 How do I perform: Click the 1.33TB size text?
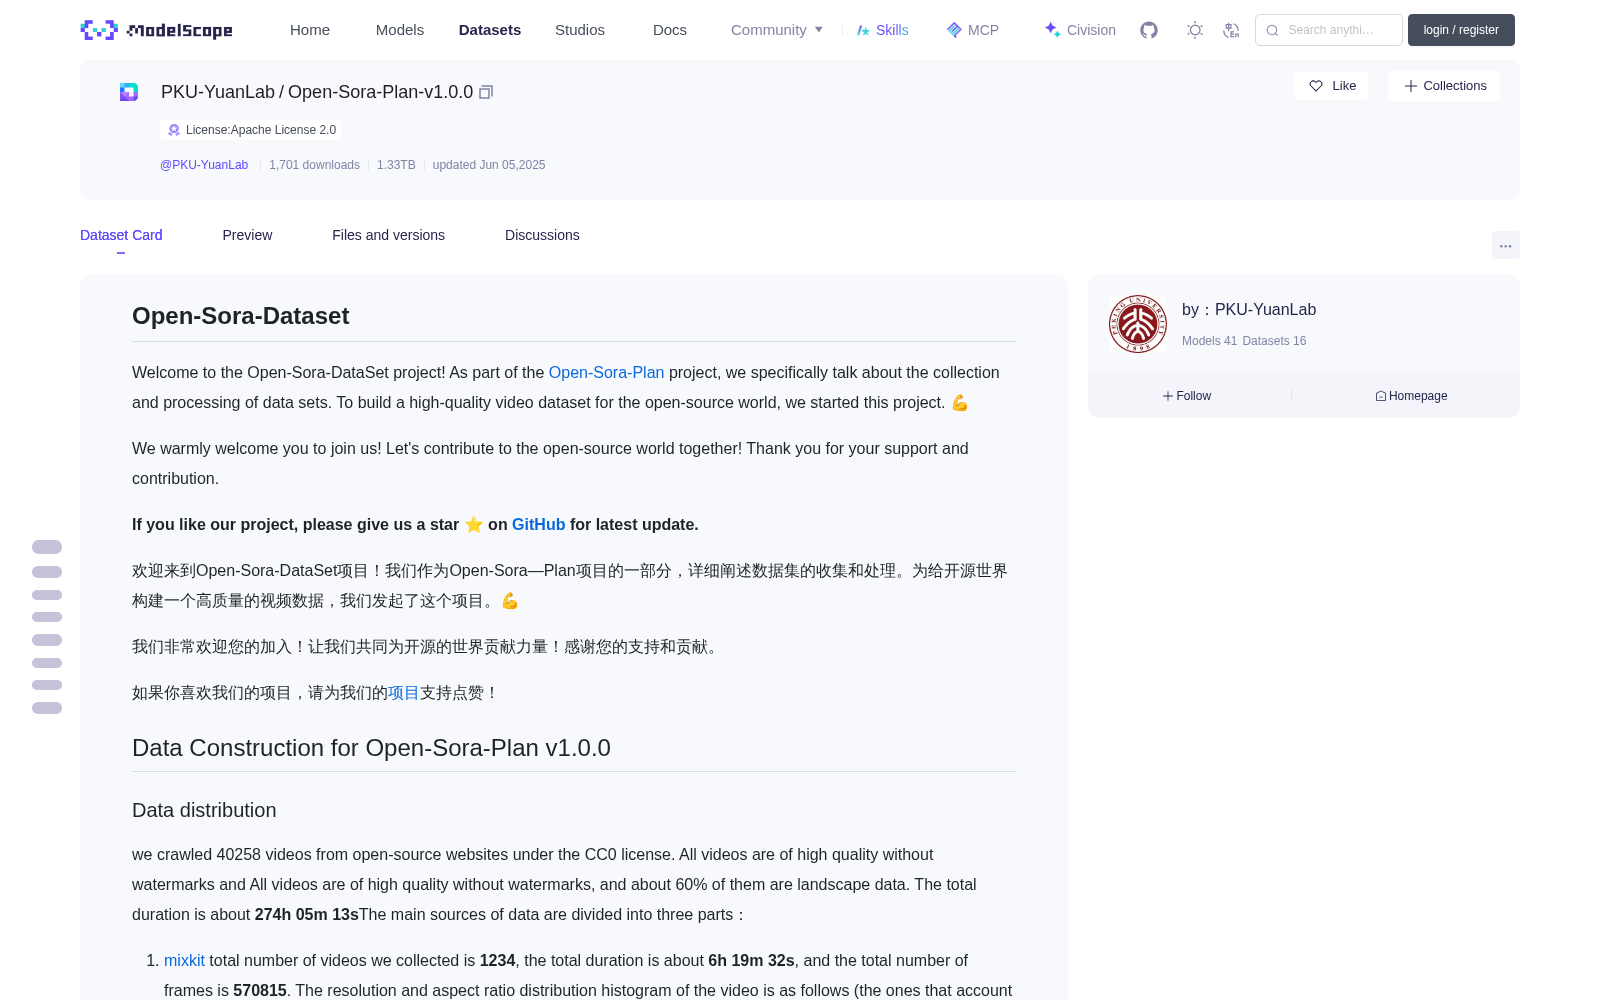[396, 165]
